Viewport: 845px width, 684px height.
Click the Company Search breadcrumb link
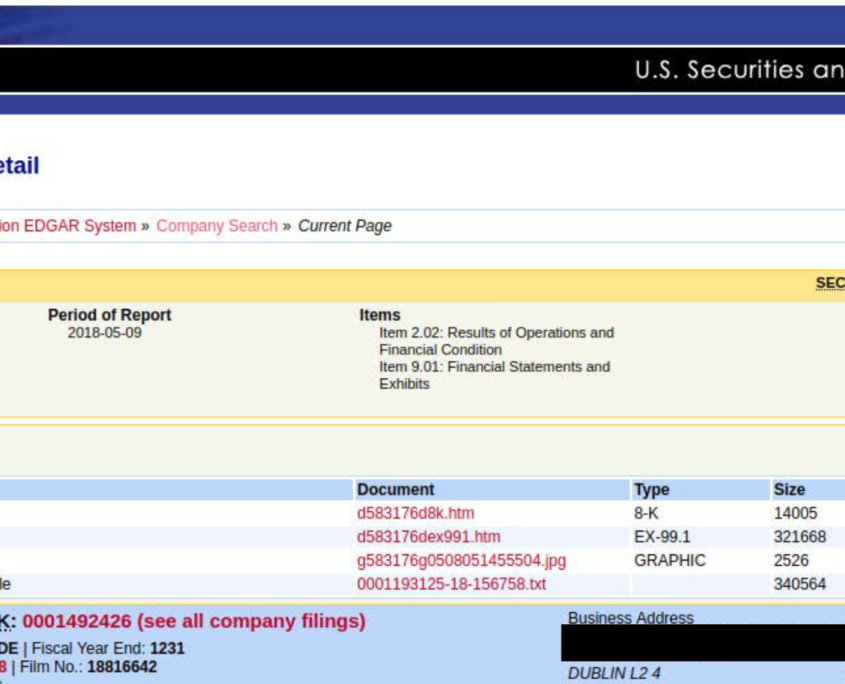[x=217, y=226]
